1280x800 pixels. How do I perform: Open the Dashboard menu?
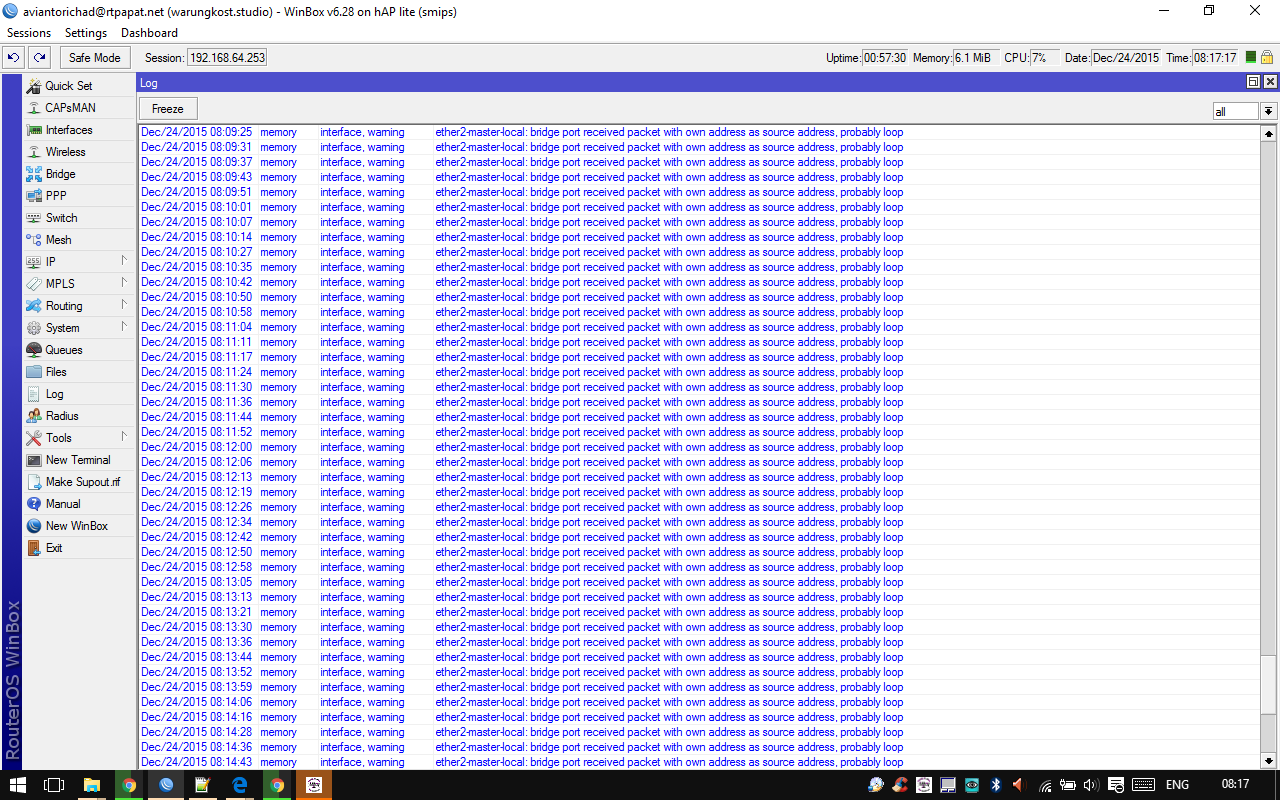coord(149,32)
